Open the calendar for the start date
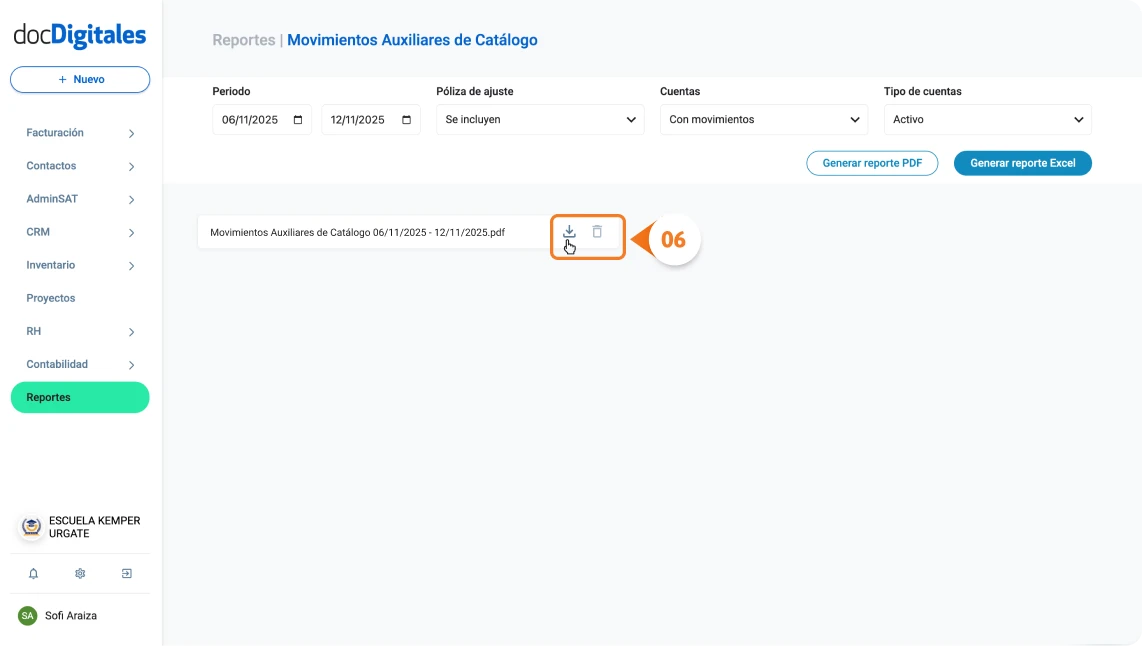The image size is (1142, 646). (x=296, y=119)
